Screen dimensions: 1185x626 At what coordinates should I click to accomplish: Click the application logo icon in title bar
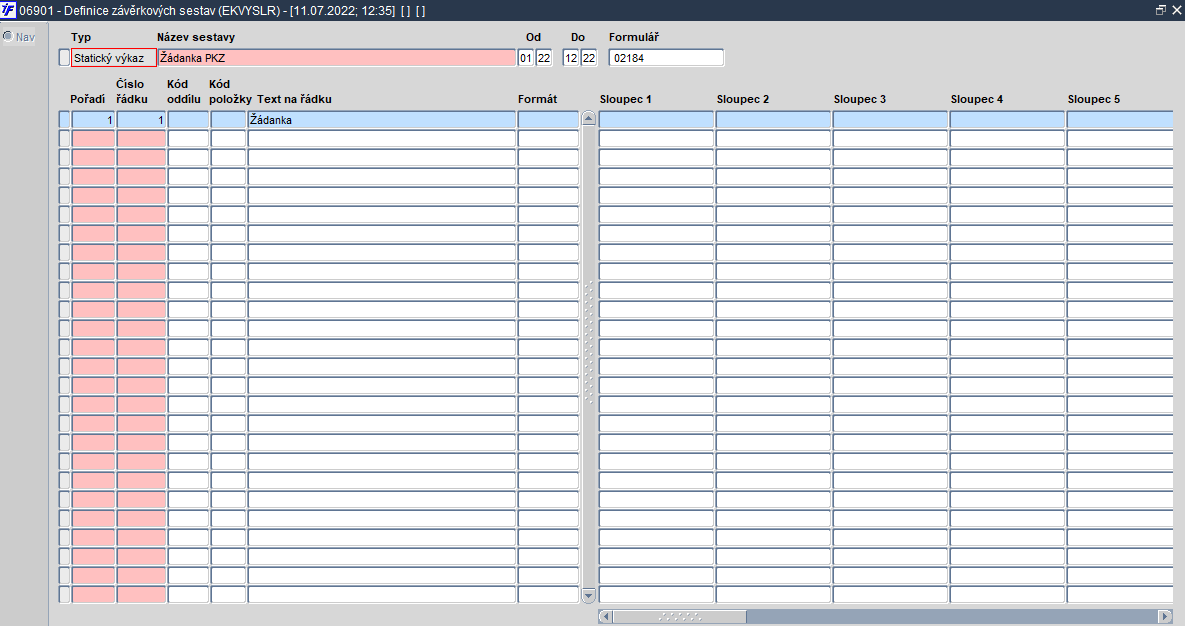(x=8, y=11)
